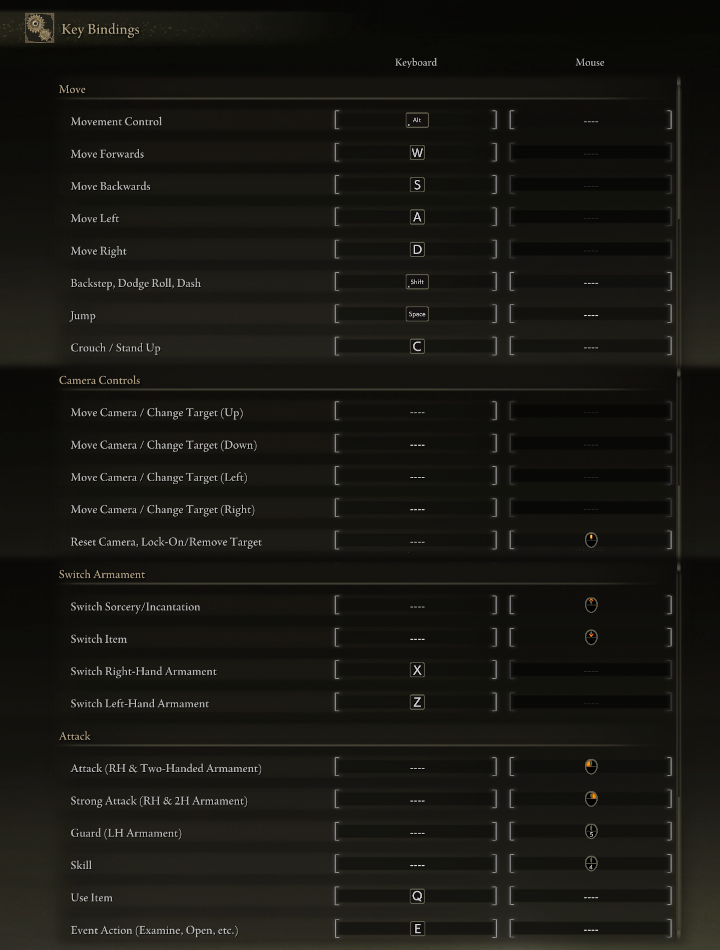The width and height of the screenshot is (720, 950).
Task: Click the right-click mouse icon for Strong Attack
Action: point(591,800)
